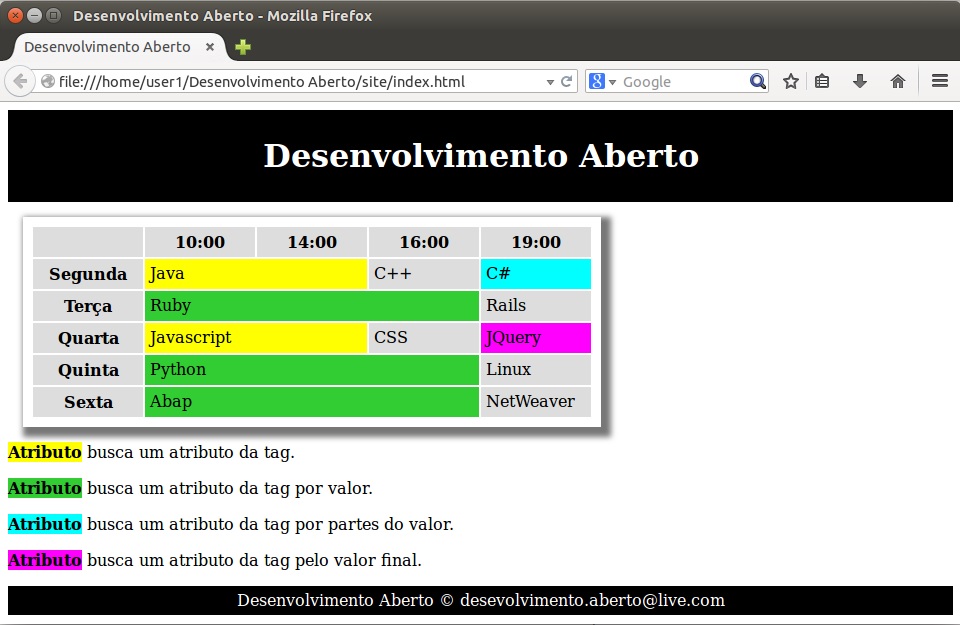
Task: Open the downloads arrow icon
Action: pos(860,82)
